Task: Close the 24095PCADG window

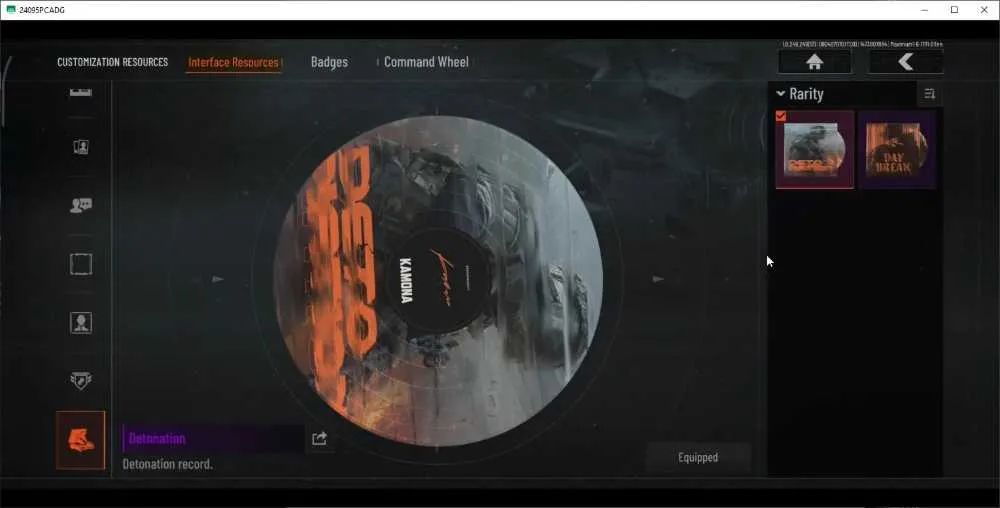Action: [983, 10]
